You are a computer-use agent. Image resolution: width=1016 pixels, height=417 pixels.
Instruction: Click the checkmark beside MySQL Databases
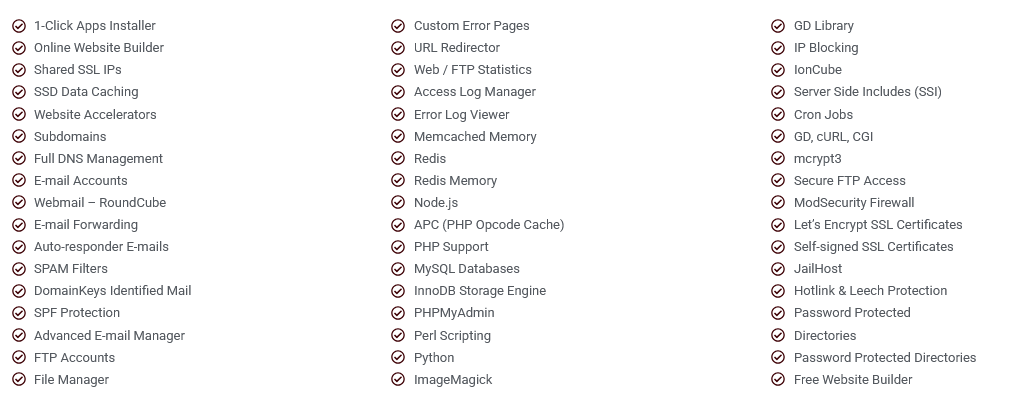coord(398,269)
